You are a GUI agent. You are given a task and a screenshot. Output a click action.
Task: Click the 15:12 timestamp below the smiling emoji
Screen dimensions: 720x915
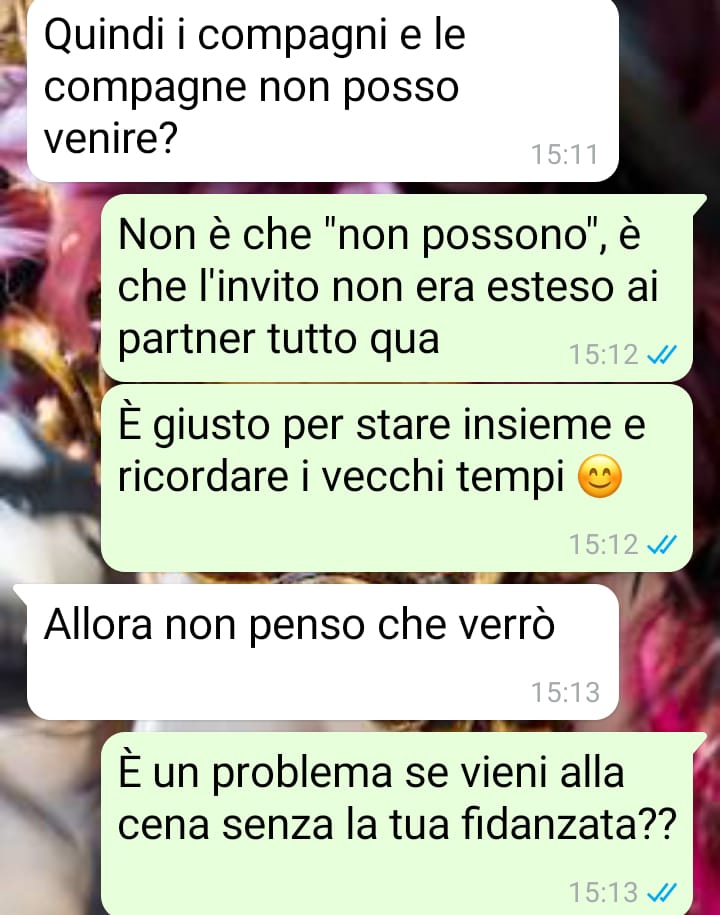(x=604, y=544)
